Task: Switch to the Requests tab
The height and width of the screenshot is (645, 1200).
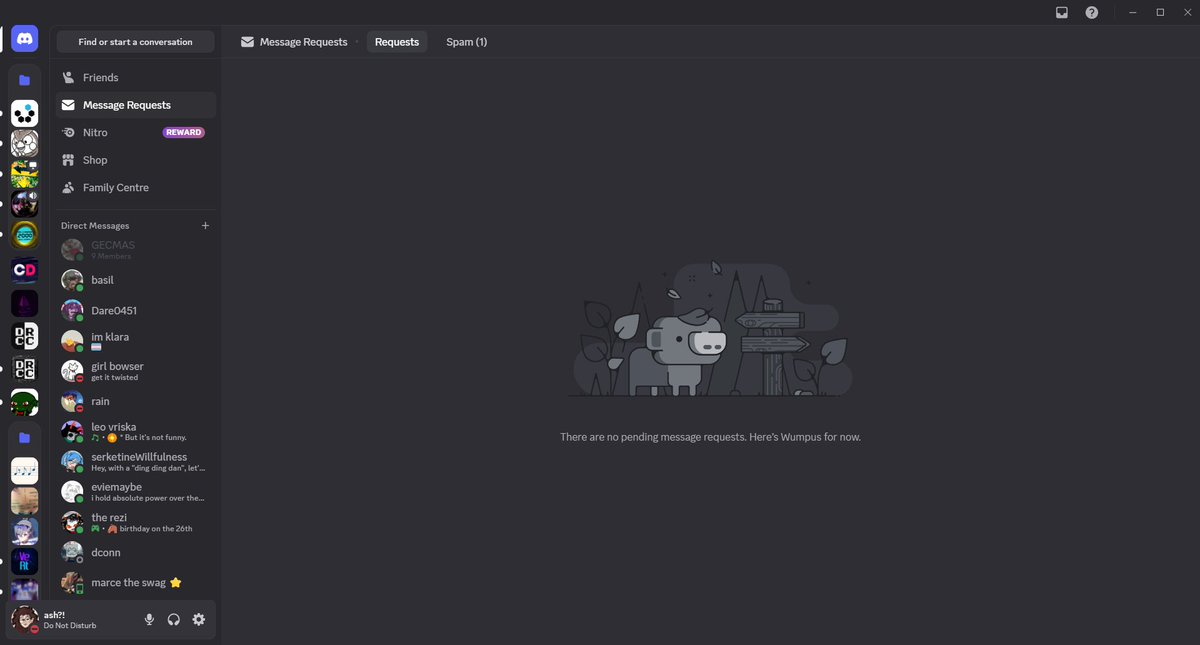Action: [x=397, y=42]
